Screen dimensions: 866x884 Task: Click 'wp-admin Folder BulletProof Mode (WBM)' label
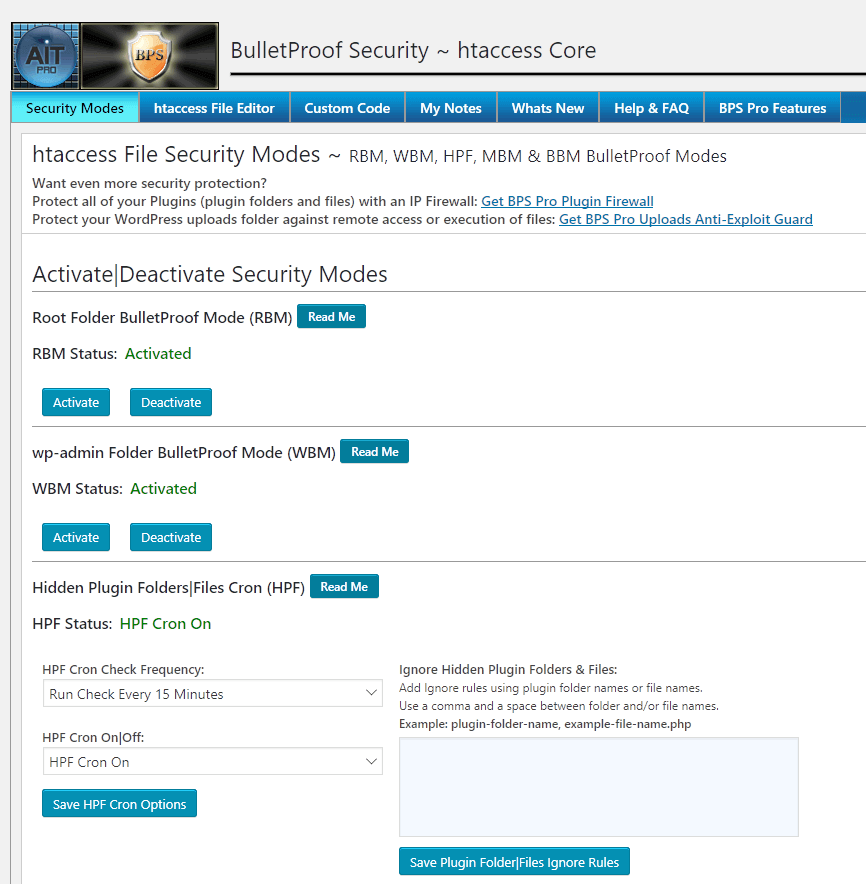[x=184, y=453]
